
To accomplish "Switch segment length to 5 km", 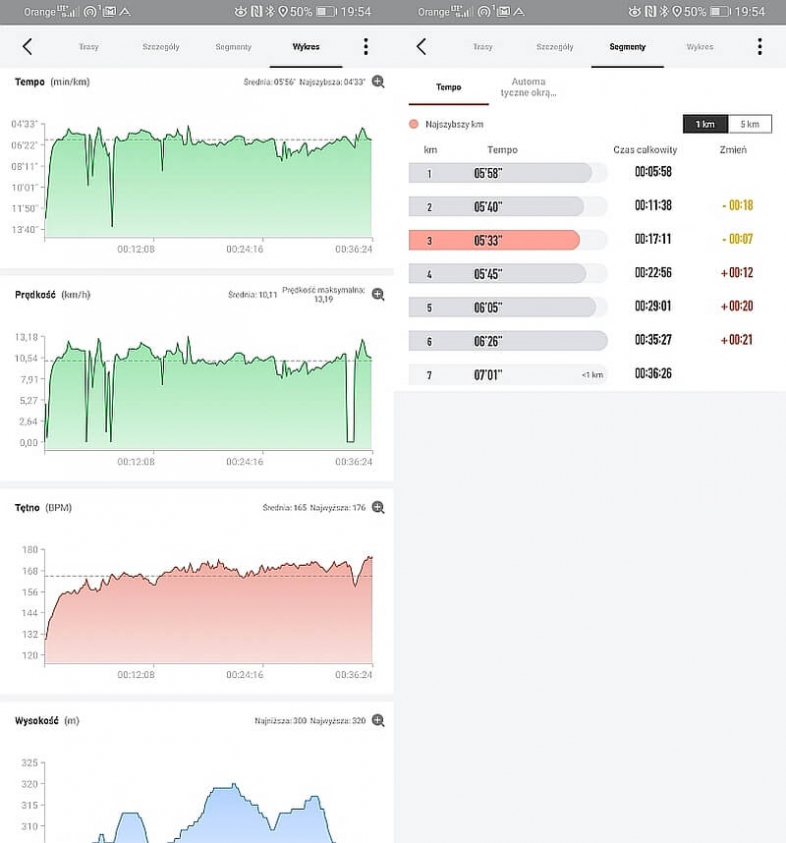I will [x=749, y=124].
